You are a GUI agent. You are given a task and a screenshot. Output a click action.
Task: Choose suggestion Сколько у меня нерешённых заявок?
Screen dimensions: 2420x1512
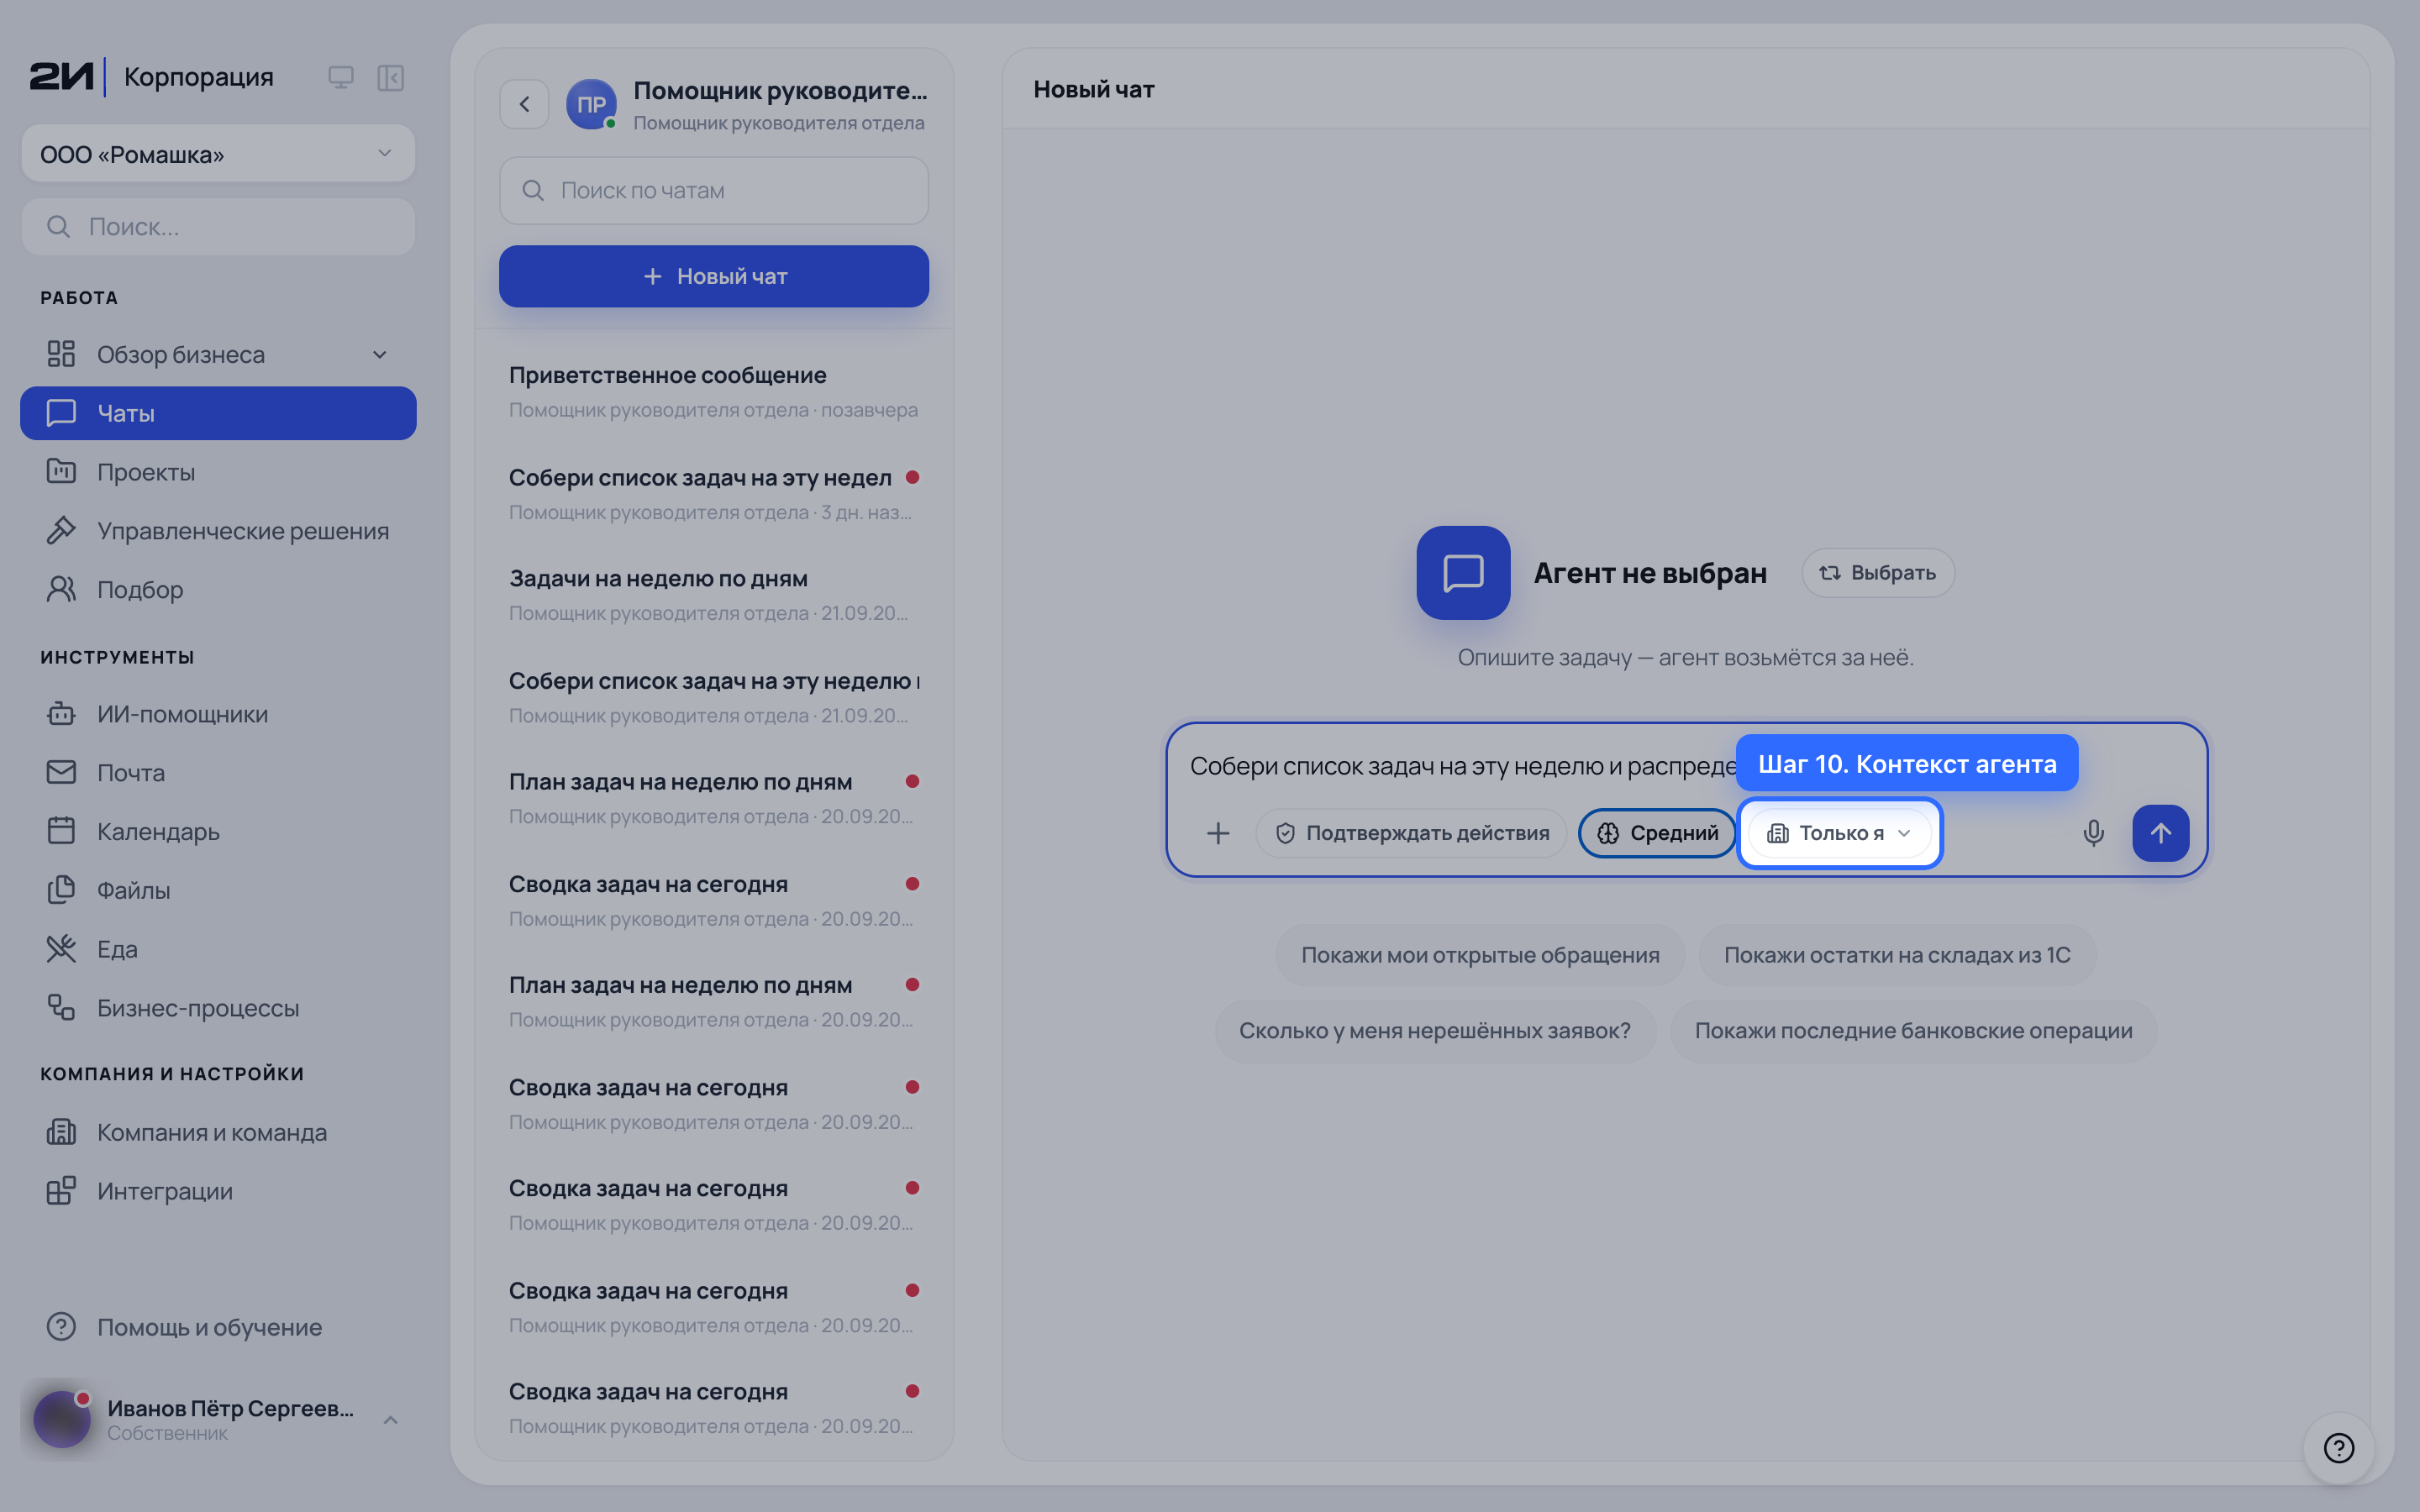point(1435,1031)
